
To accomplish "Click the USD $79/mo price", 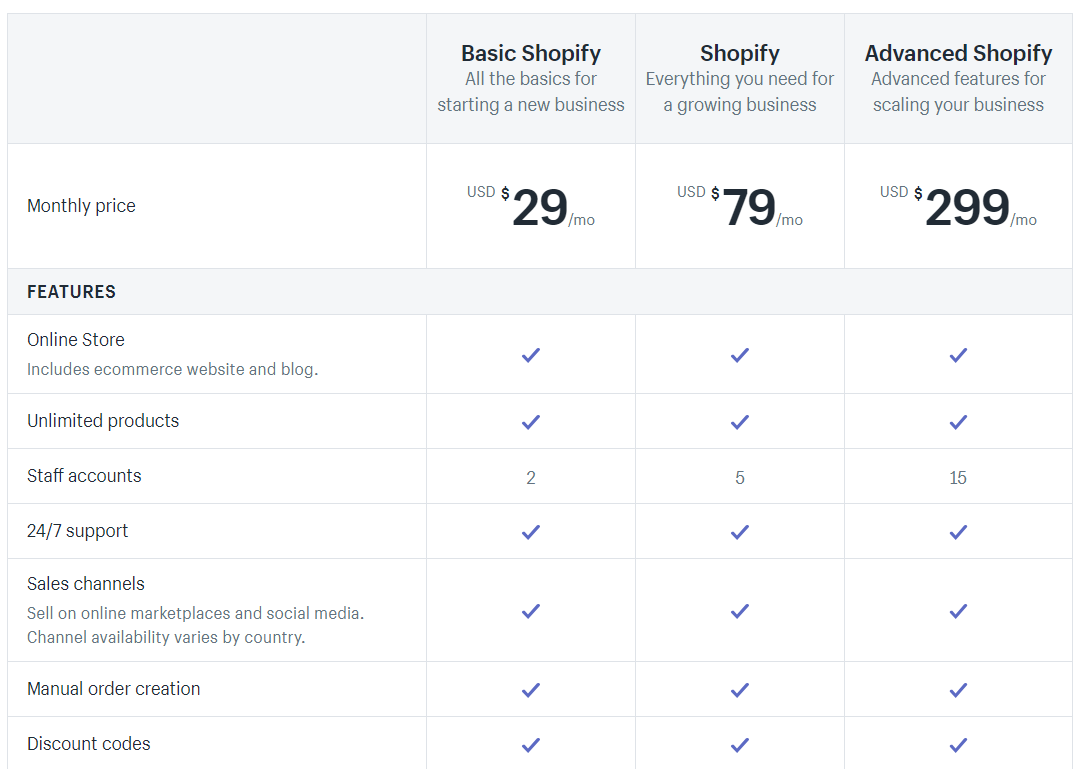I will coord(740,206).
